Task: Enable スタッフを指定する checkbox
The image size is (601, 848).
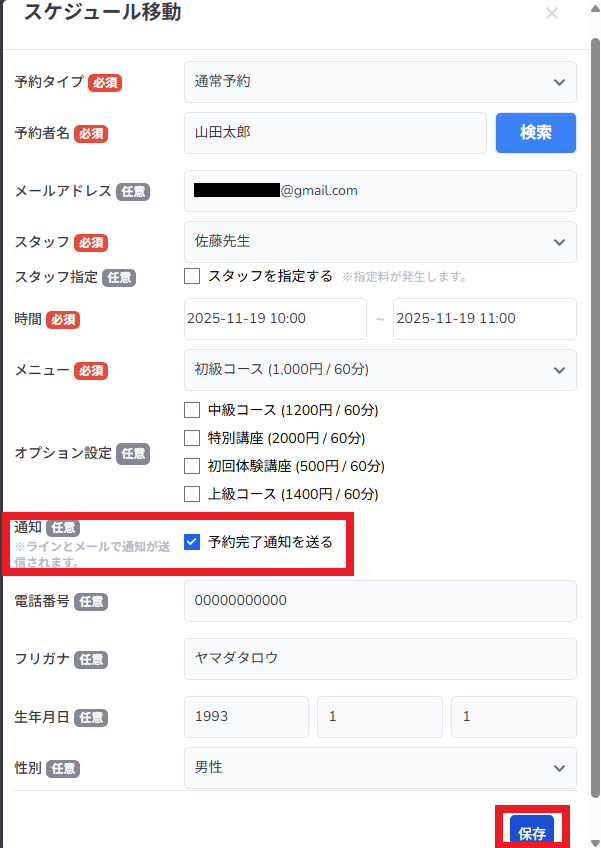Action: [193, 276]
